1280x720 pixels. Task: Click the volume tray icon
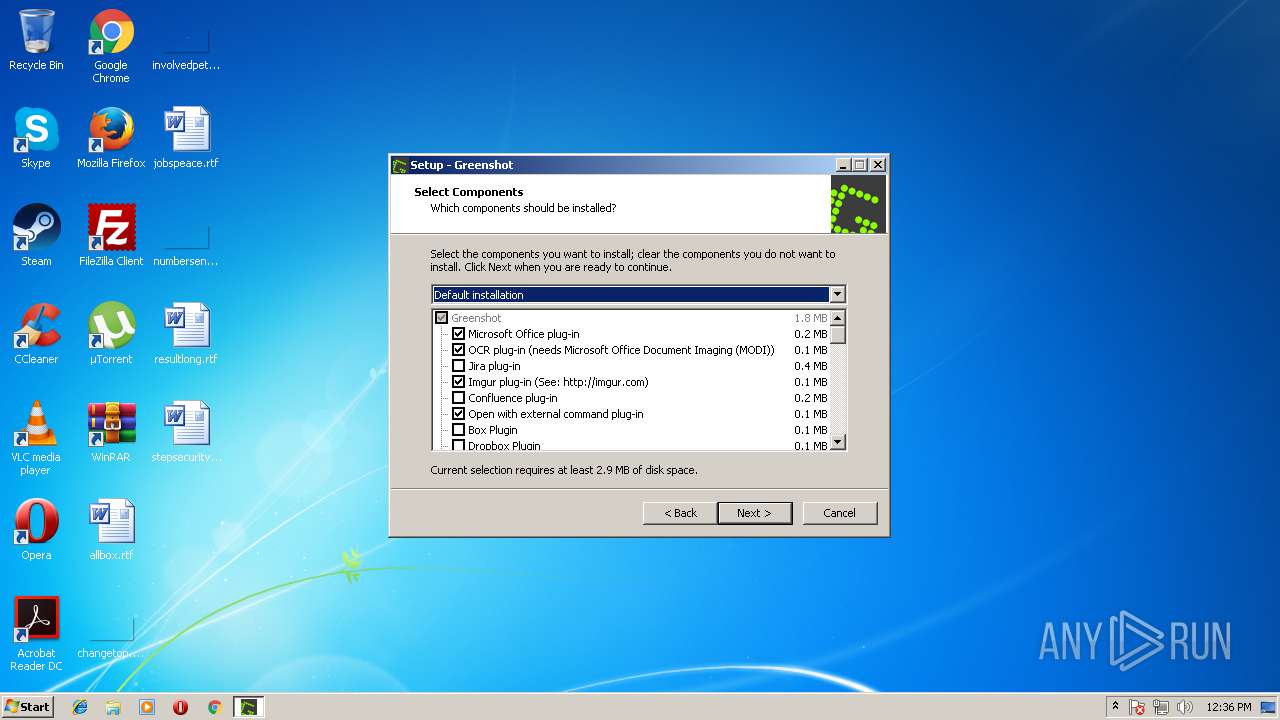click(x=1185, y=707)
